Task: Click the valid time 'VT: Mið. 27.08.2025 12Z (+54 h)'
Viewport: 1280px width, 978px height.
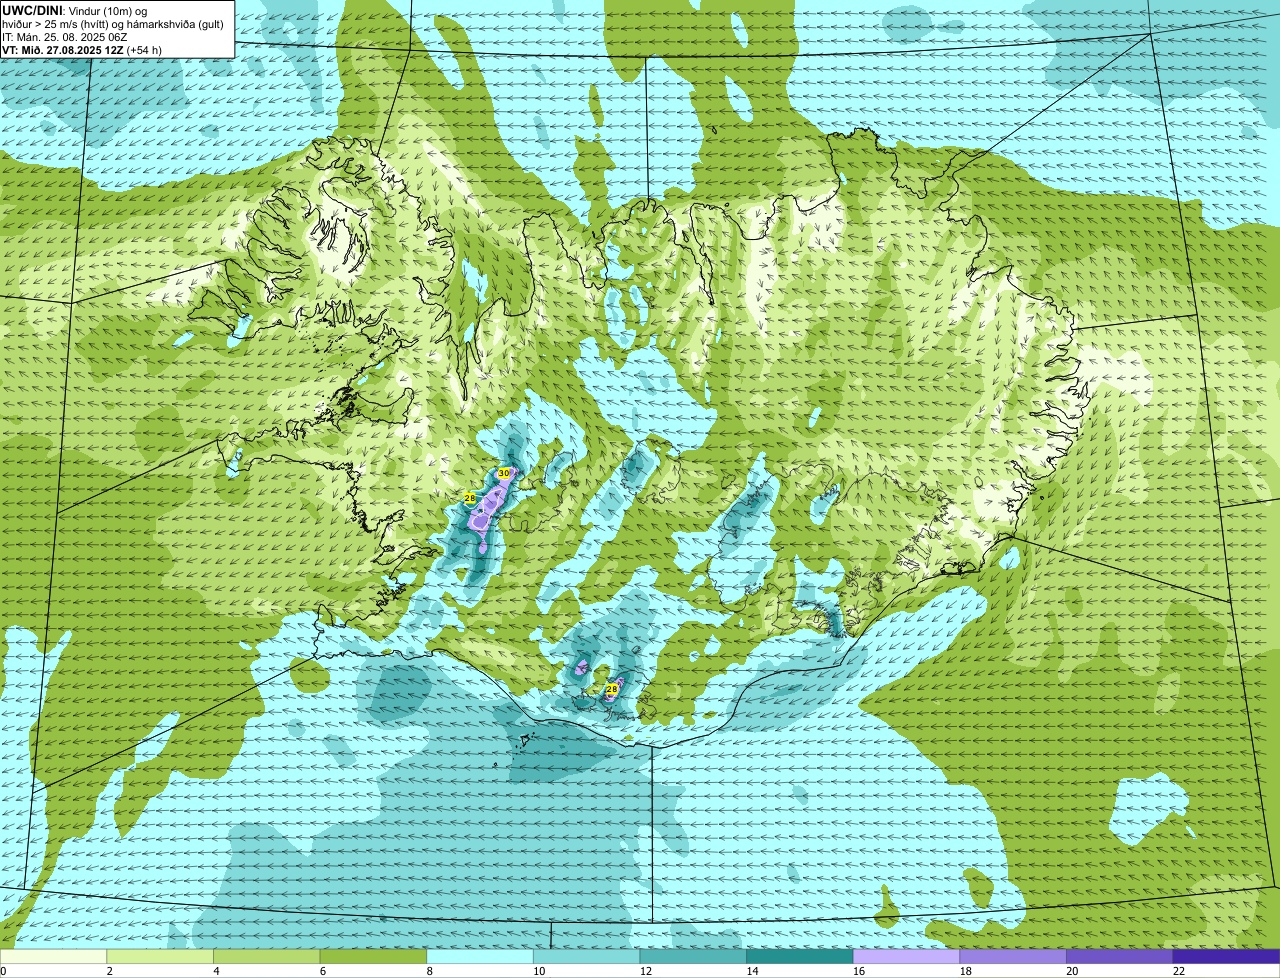Action: [x=82, y=49]
